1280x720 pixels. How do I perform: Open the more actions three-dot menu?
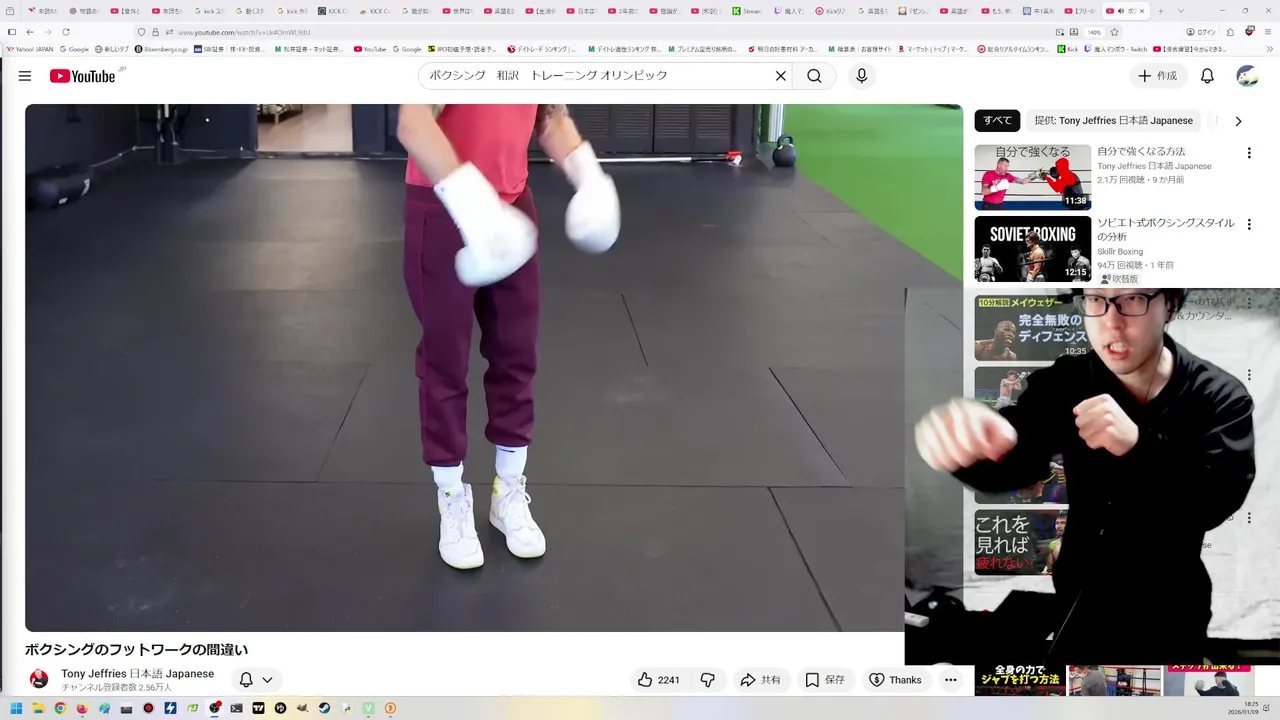[x=951, y=680]
